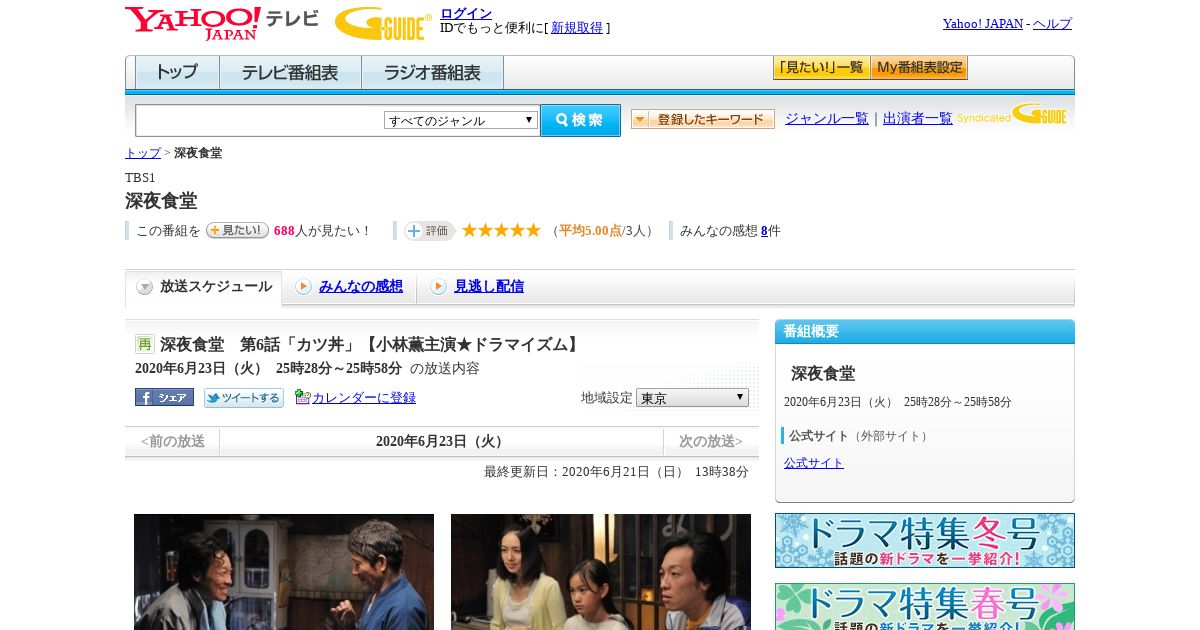Open the 8件 reviews count link
The image size is (1200, 630).
click(x=764, y=231)
